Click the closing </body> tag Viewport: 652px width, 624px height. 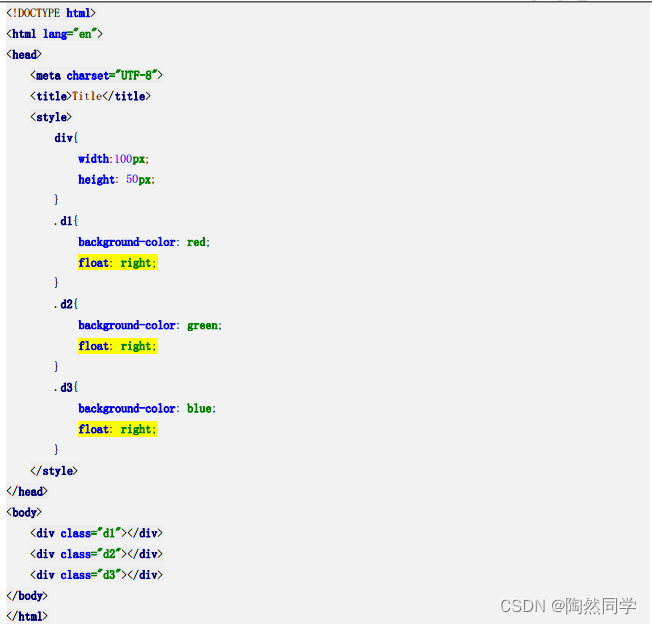[x=27, y=596]
